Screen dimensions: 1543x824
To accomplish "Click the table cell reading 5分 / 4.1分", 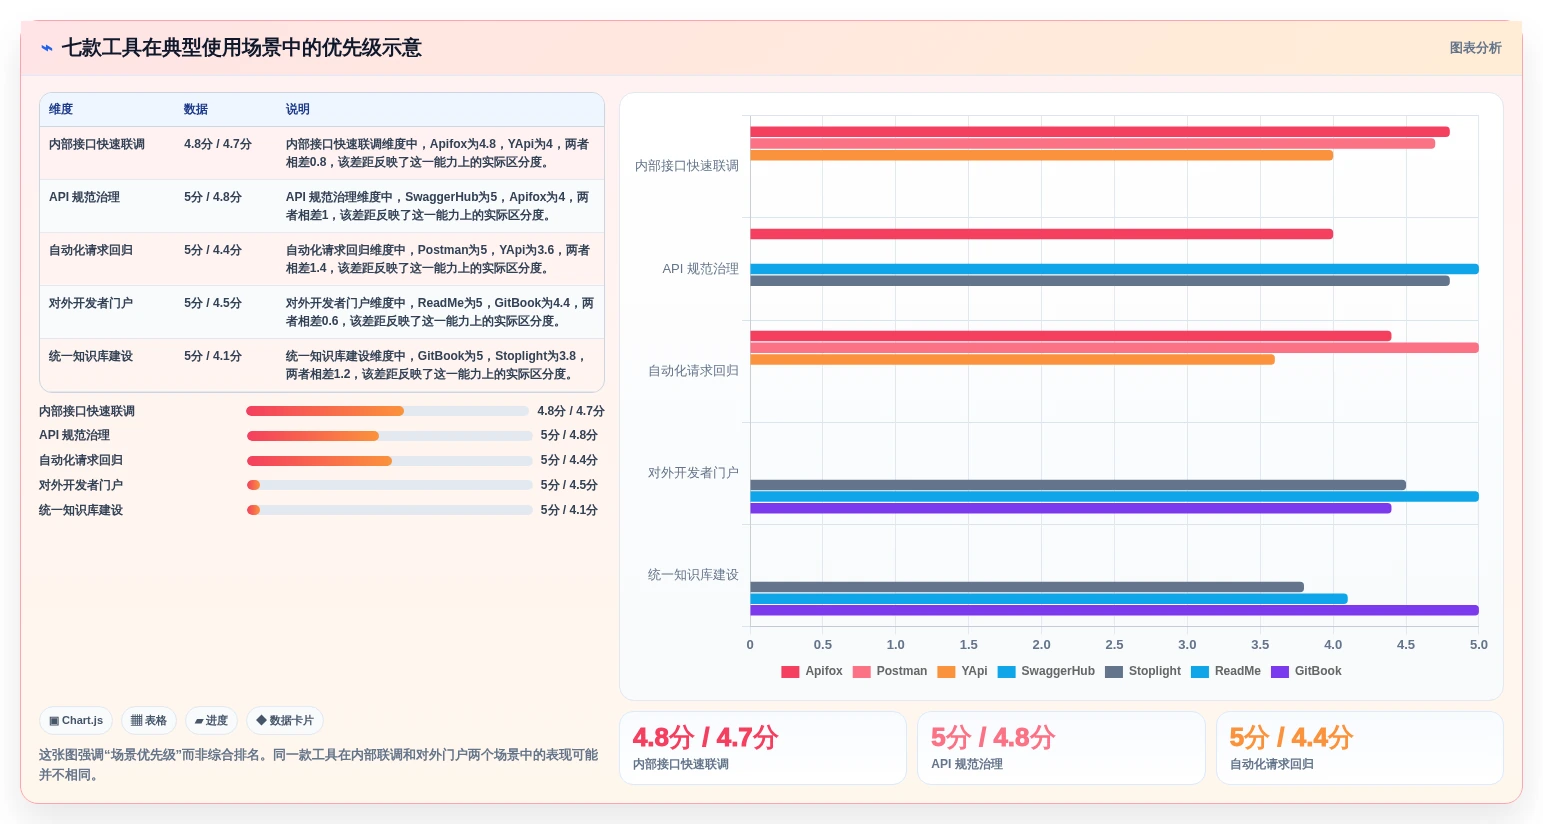I will tap(213, 356).
